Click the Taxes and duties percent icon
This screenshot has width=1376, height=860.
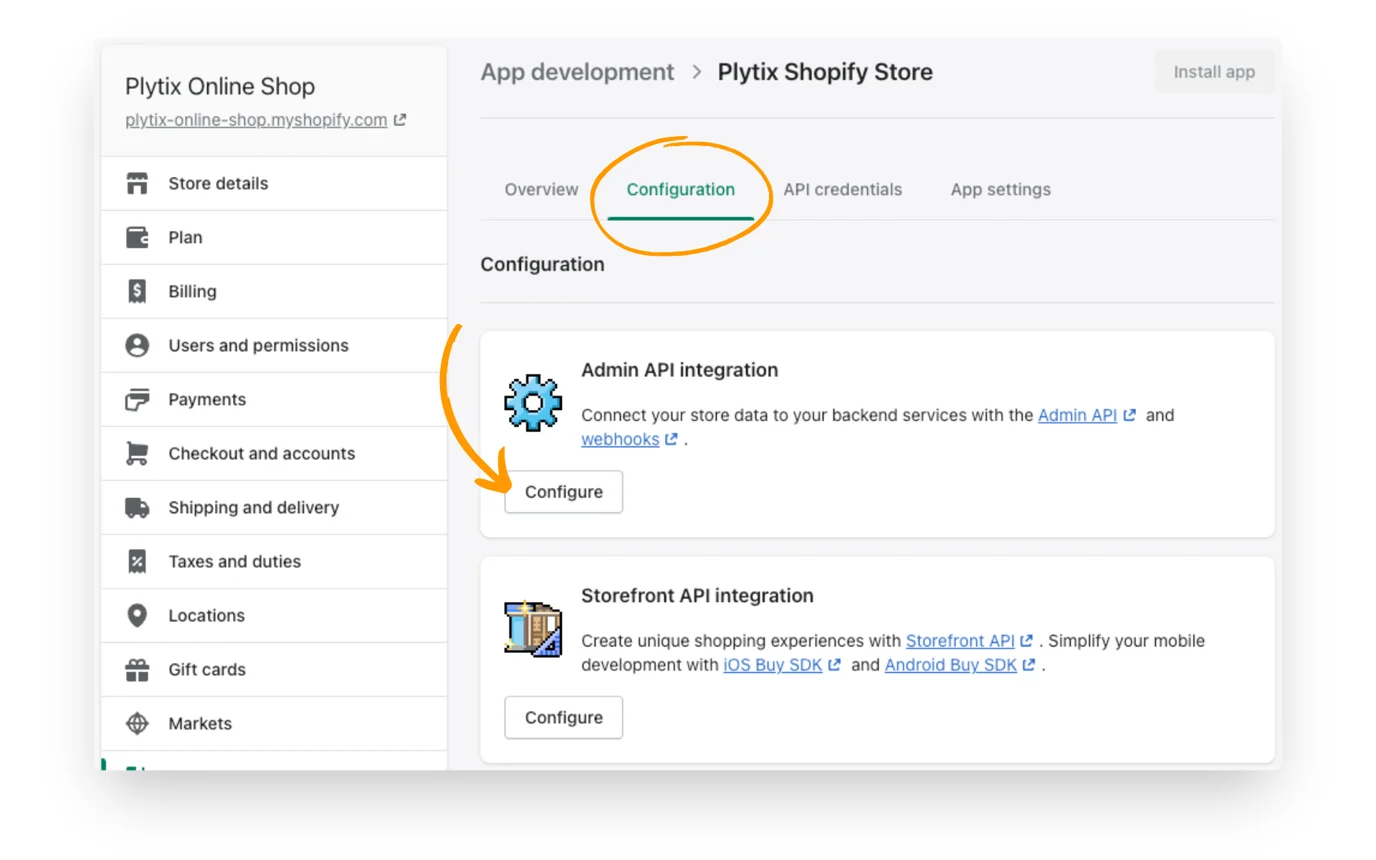(140, 561)
